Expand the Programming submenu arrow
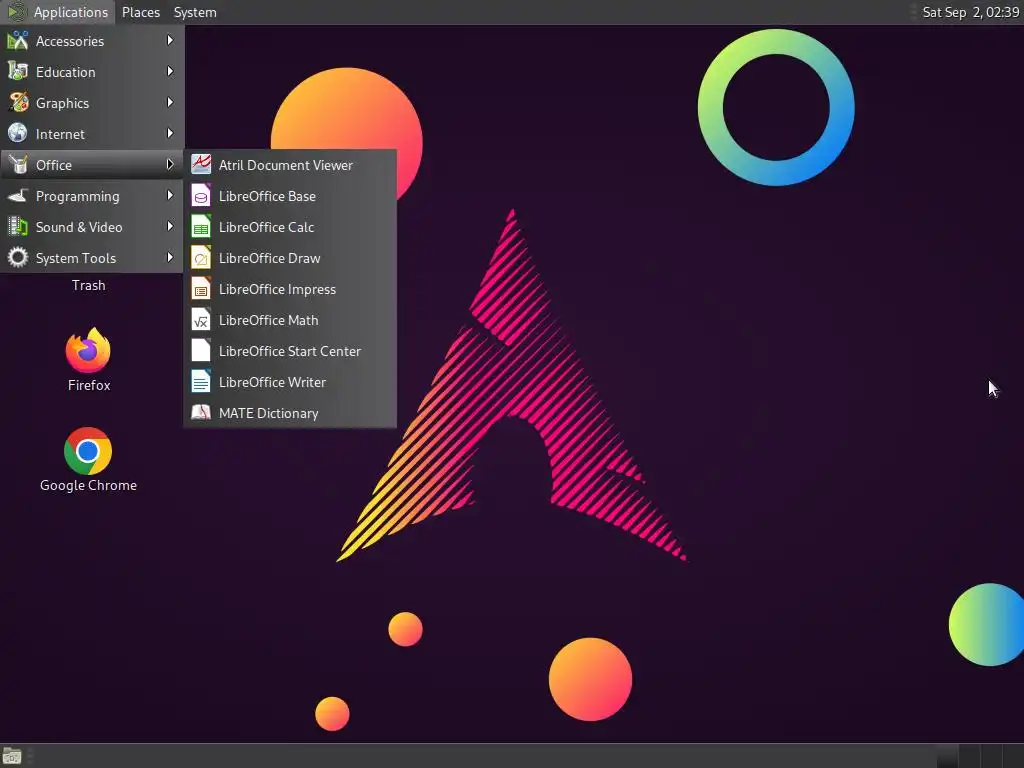 [x=170, y=195]
